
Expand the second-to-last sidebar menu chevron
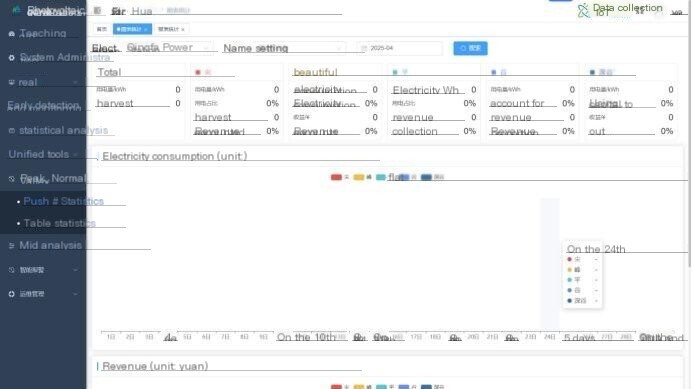coord(75,270)
